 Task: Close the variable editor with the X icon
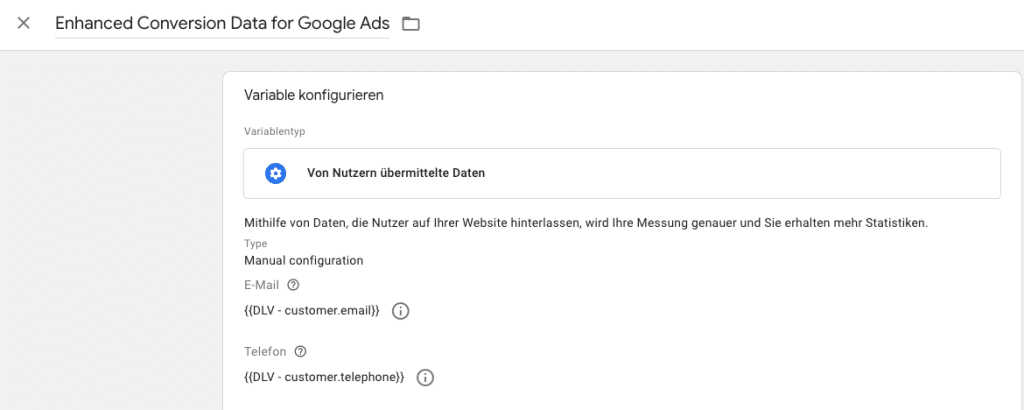click(x=24, y=23)
